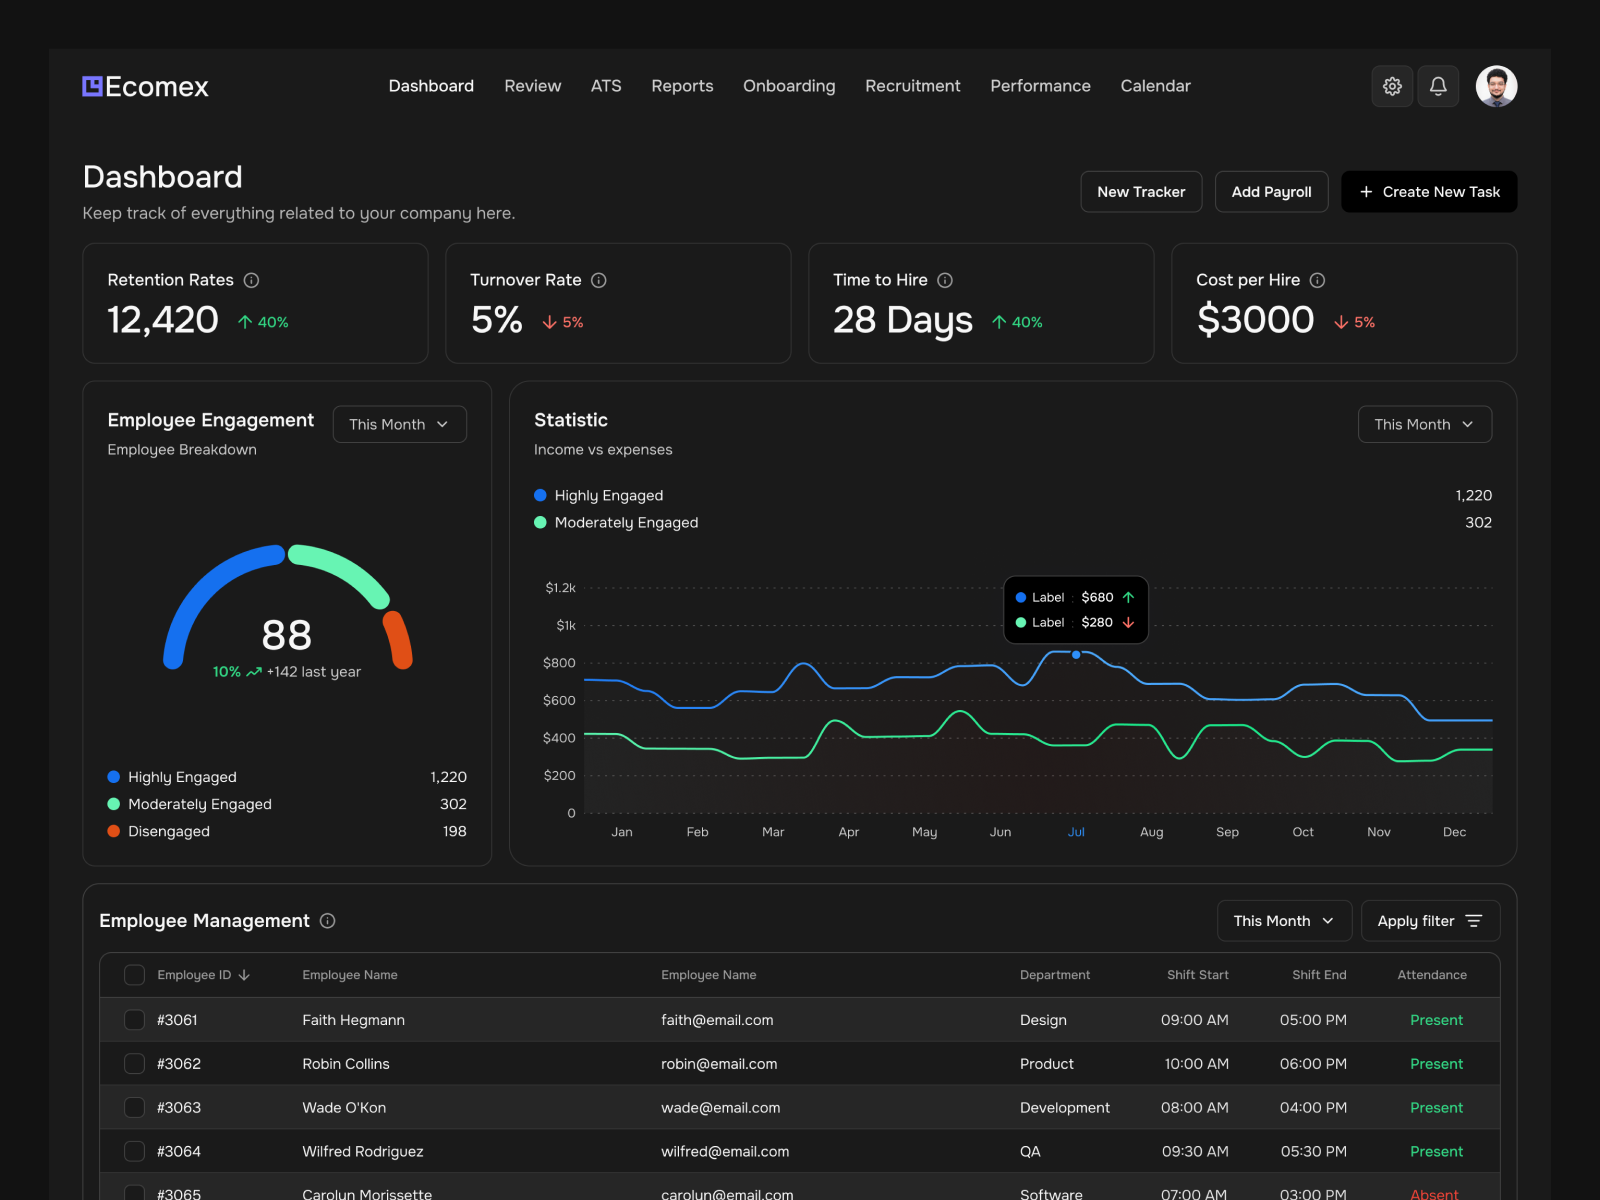Viewport: 1600px width, 1200px height.
Task: Click the filter icon on Apply filter
Action: [x=1475, y=921]
